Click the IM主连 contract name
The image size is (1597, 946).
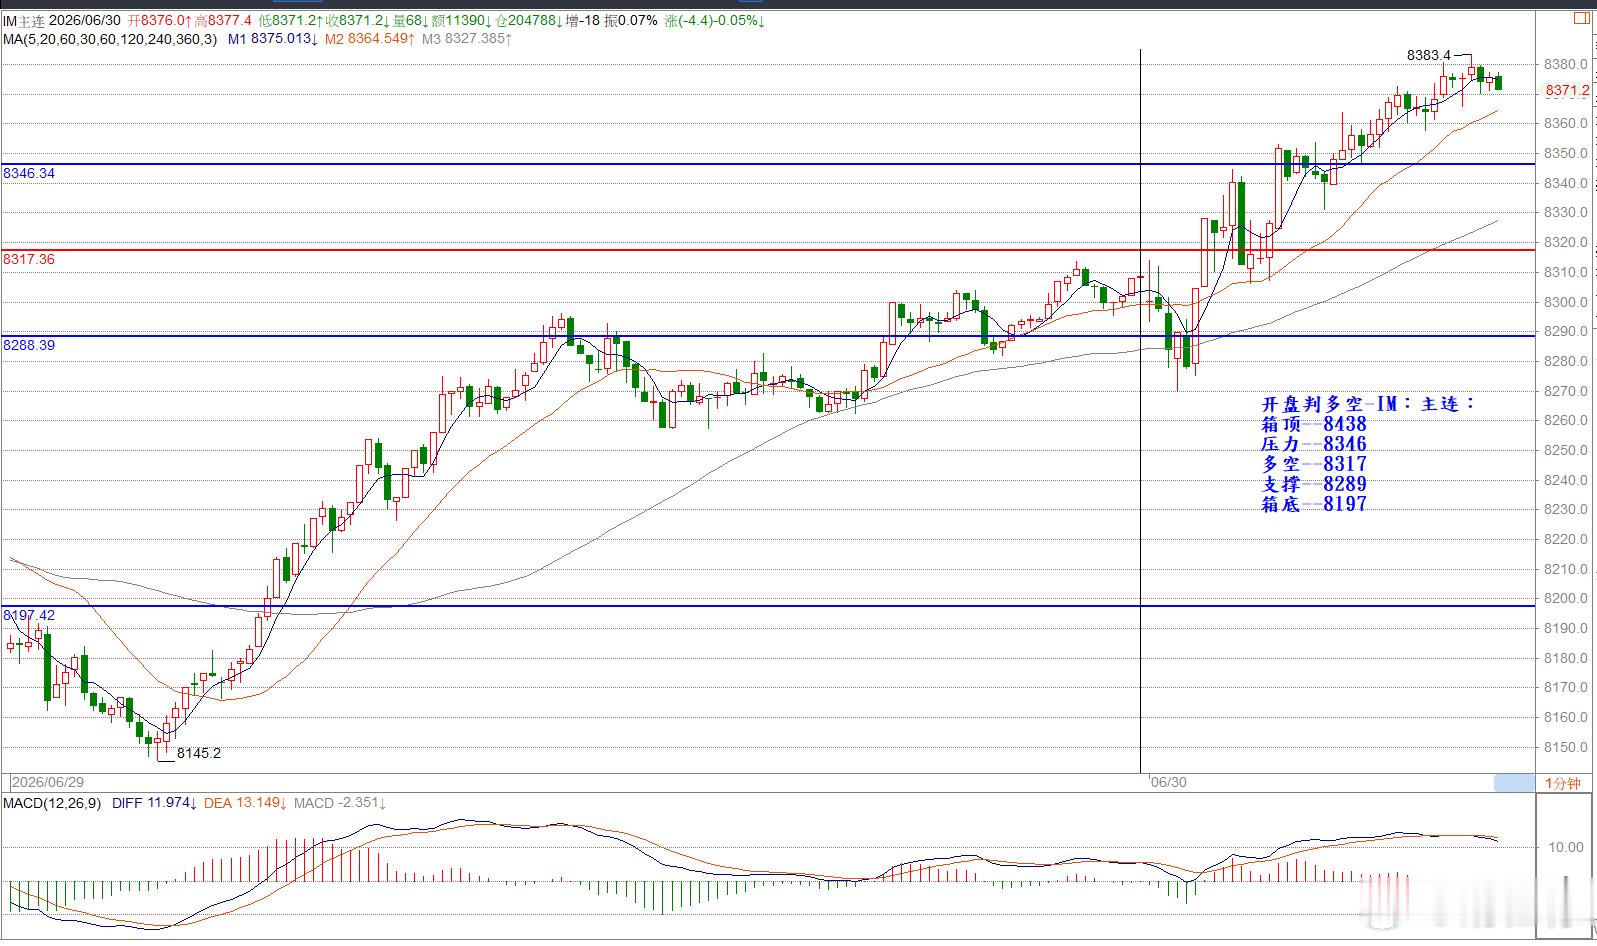[22, 20]
